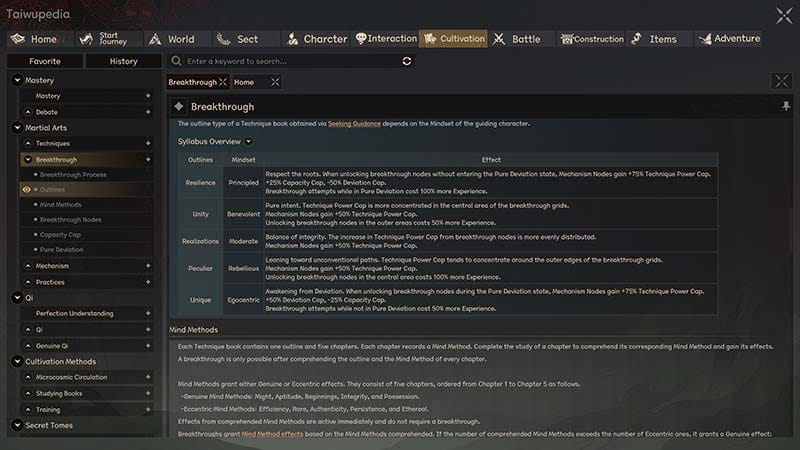Expand the Training entry
Screen dimensions: 800x450
(28, 410)
